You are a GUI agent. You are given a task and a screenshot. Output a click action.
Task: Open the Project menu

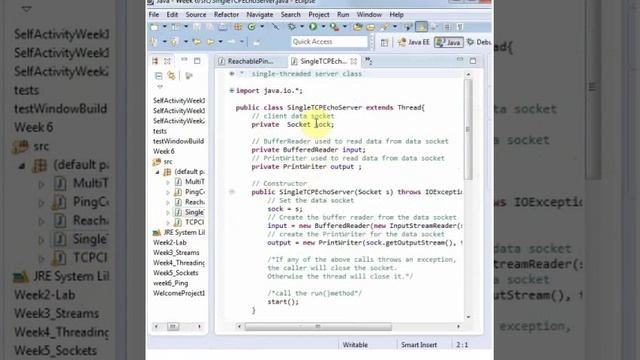[319, 15]
